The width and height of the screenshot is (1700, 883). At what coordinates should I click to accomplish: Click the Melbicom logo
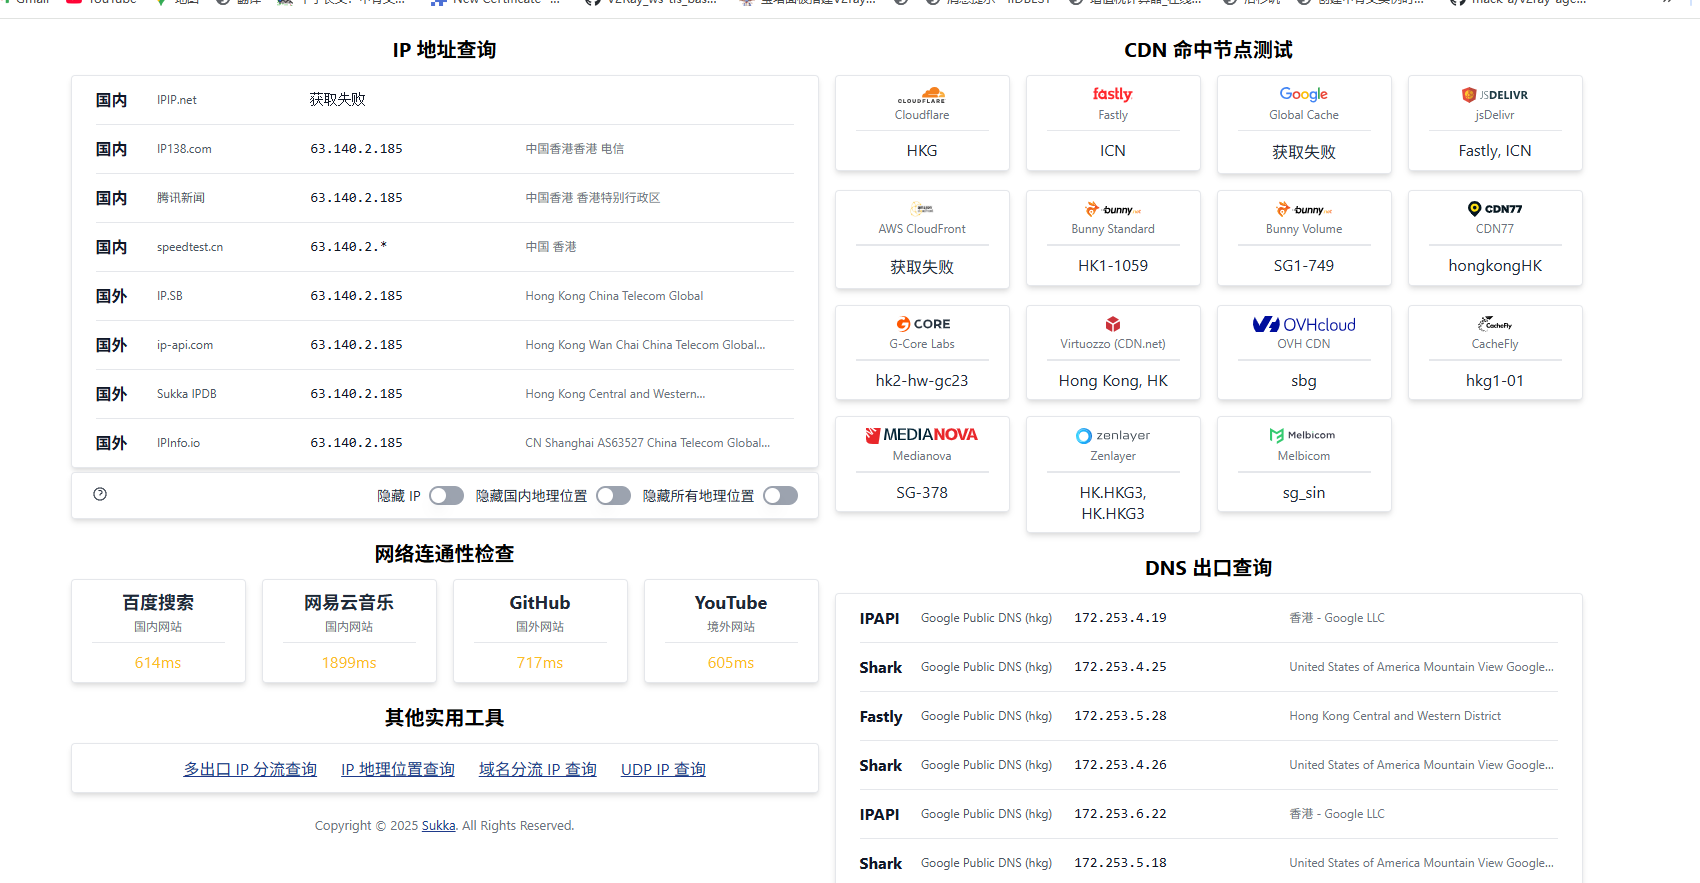[x=1303, y=435]
